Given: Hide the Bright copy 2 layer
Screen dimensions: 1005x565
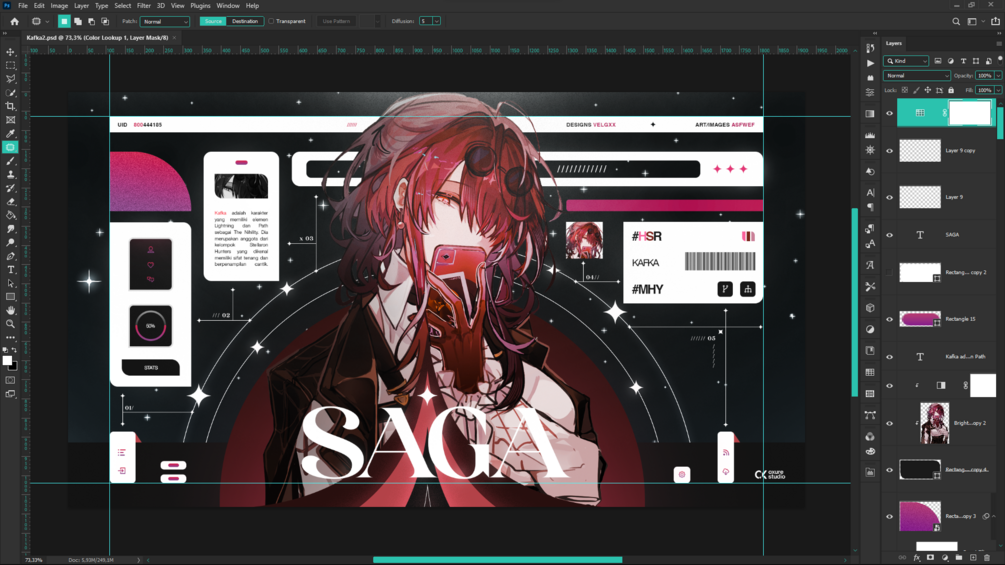Looking at the screenshot, I should point(889,423).
